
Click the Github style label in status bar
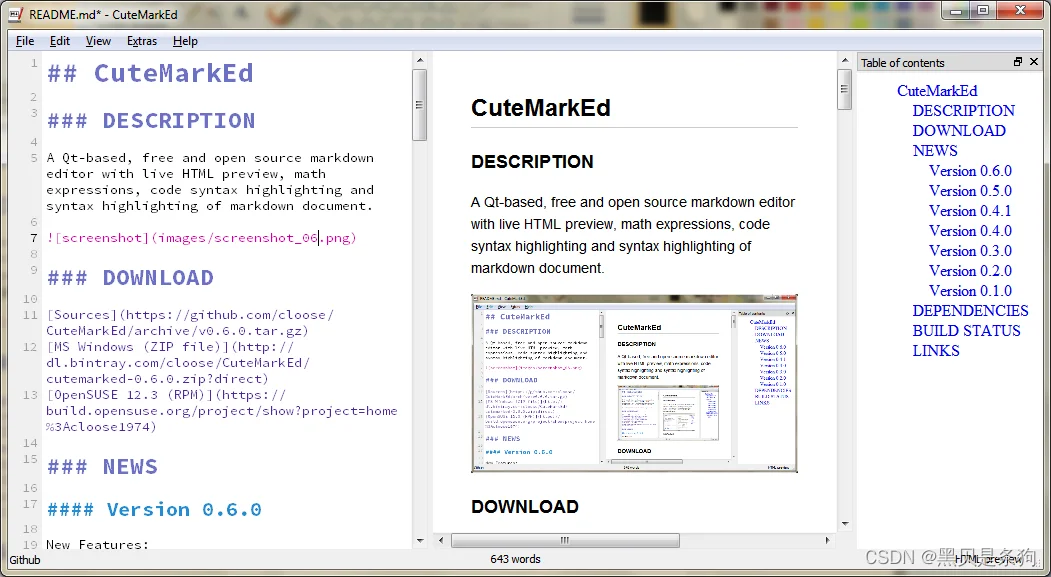[x=25, y=560]
